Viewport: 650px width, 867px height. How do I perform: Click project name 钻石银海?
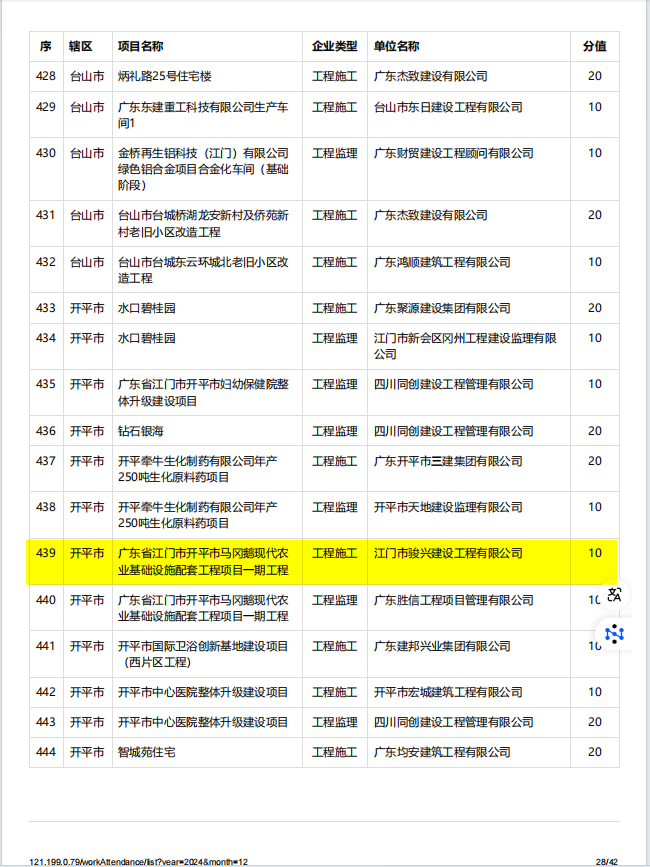(140, 431)
